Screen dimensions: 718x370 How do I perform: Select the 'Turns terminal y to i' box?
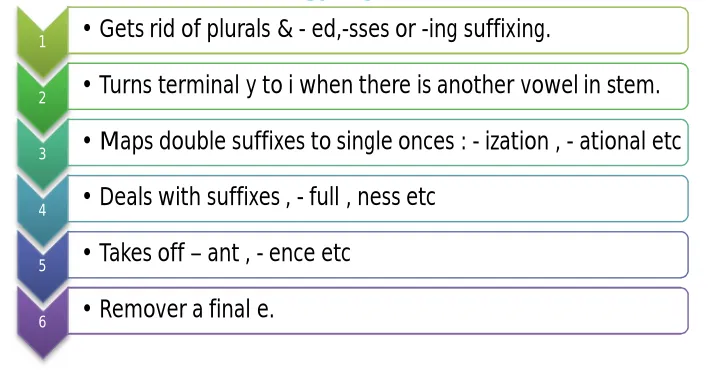(378, 86)
